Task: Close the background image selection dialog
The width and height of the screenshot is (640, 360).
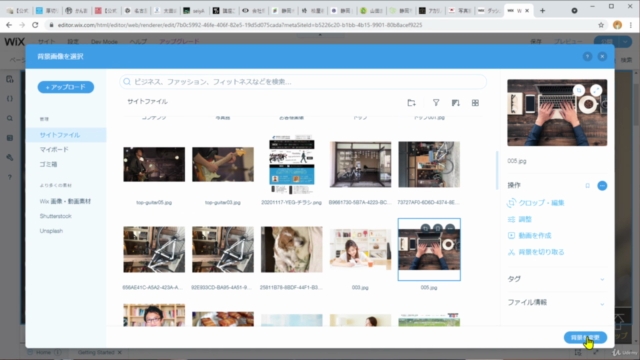Action: [x=602, y=56]
